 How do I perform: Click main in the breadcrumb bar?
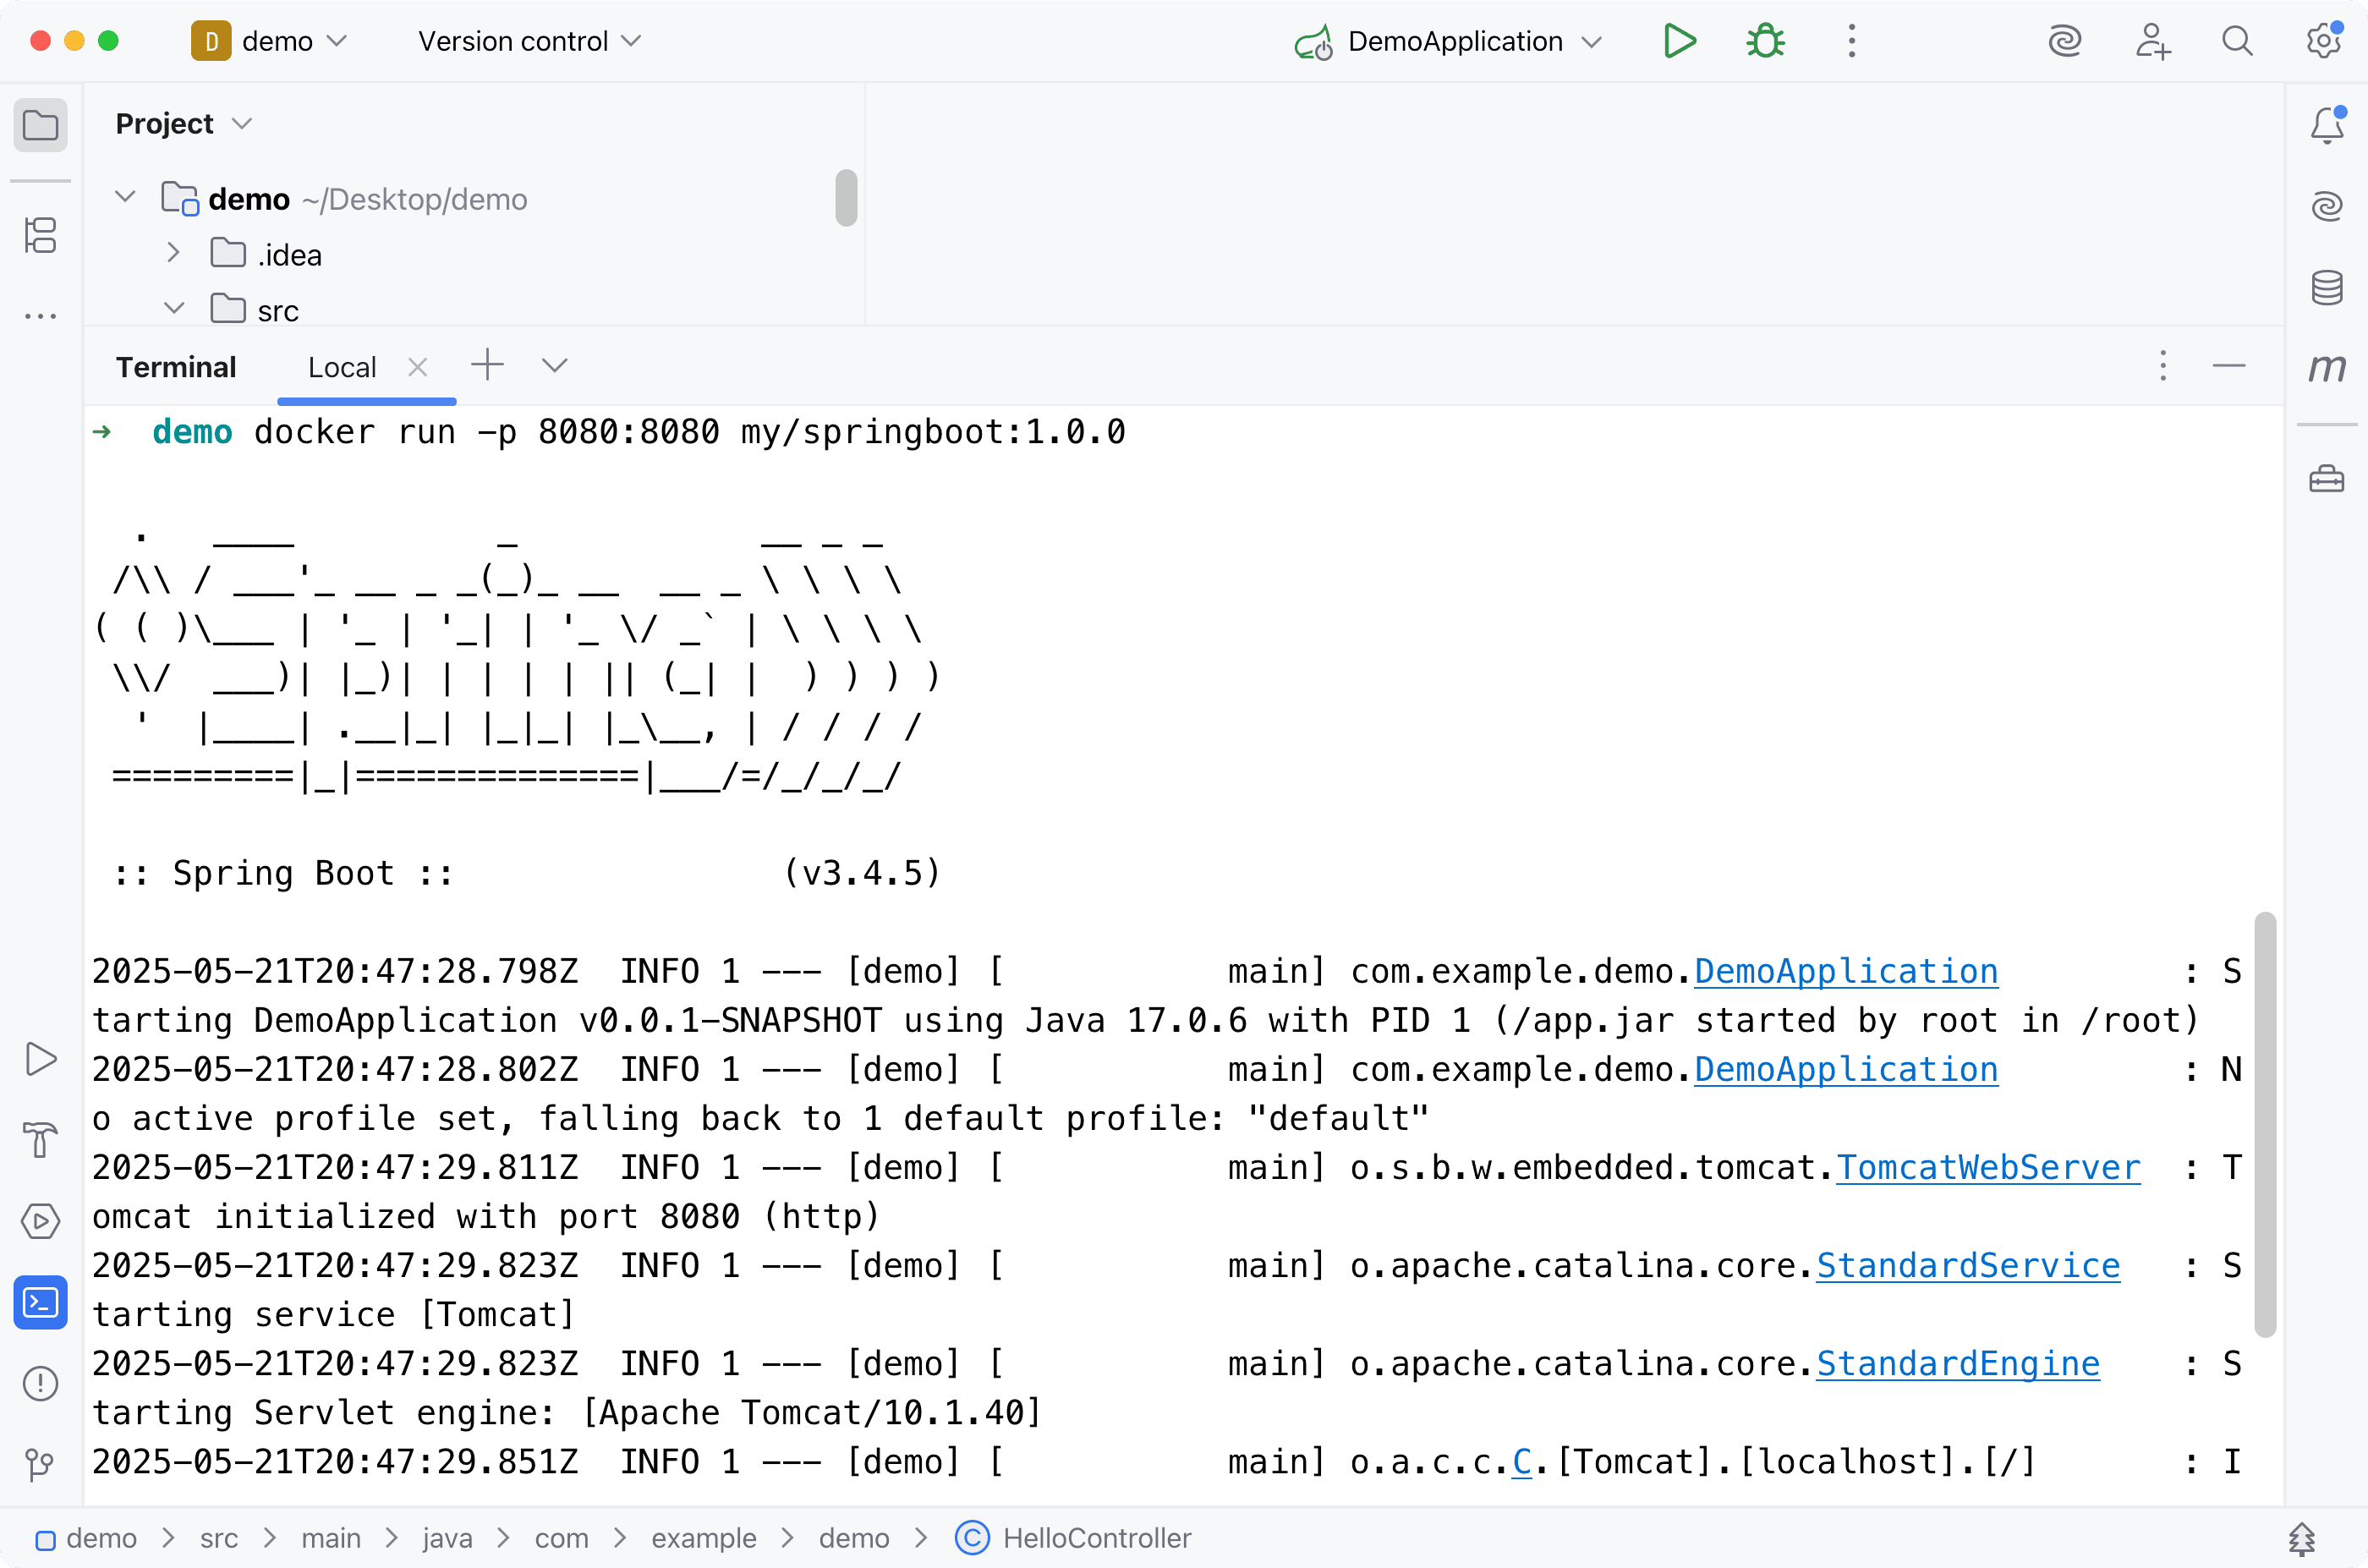(x=331, y=1539)
